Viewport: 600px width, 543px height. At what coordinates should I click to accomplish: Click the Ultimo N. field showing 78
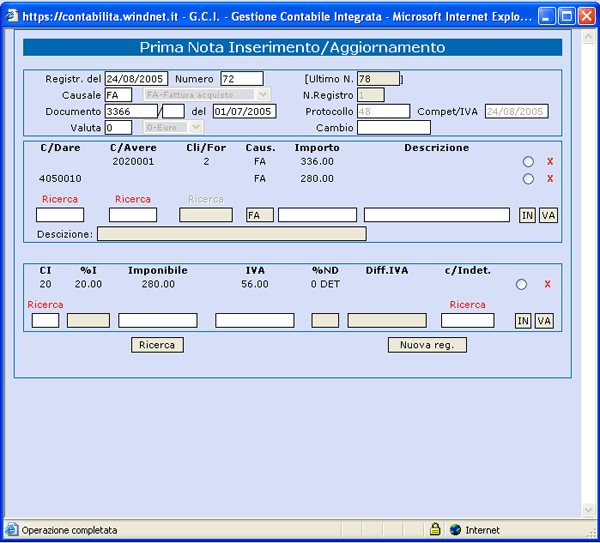[378, 79]
